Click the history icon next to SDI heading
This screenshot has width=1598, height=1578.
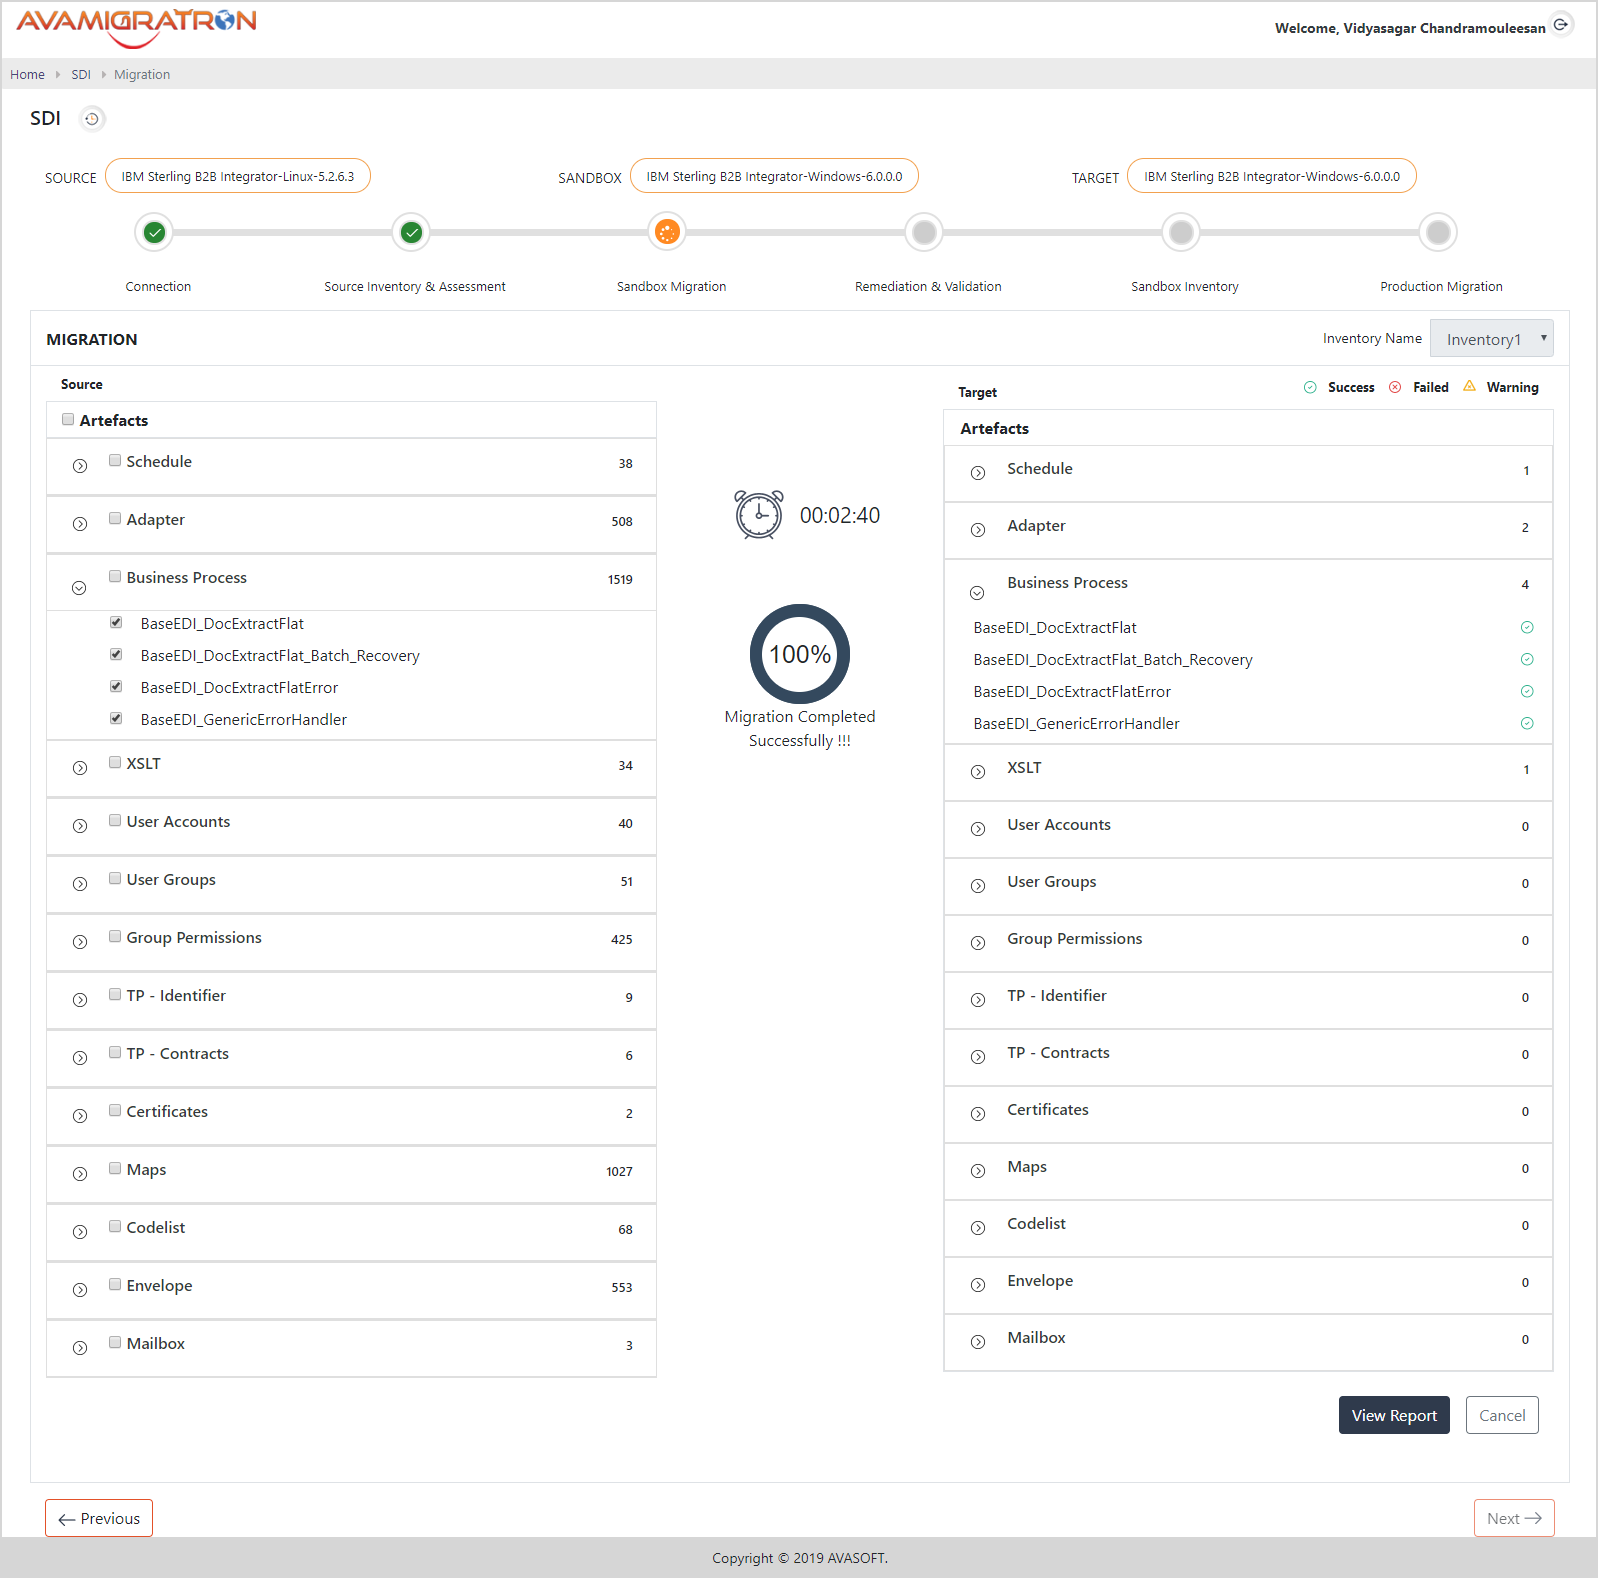[92, 119]
